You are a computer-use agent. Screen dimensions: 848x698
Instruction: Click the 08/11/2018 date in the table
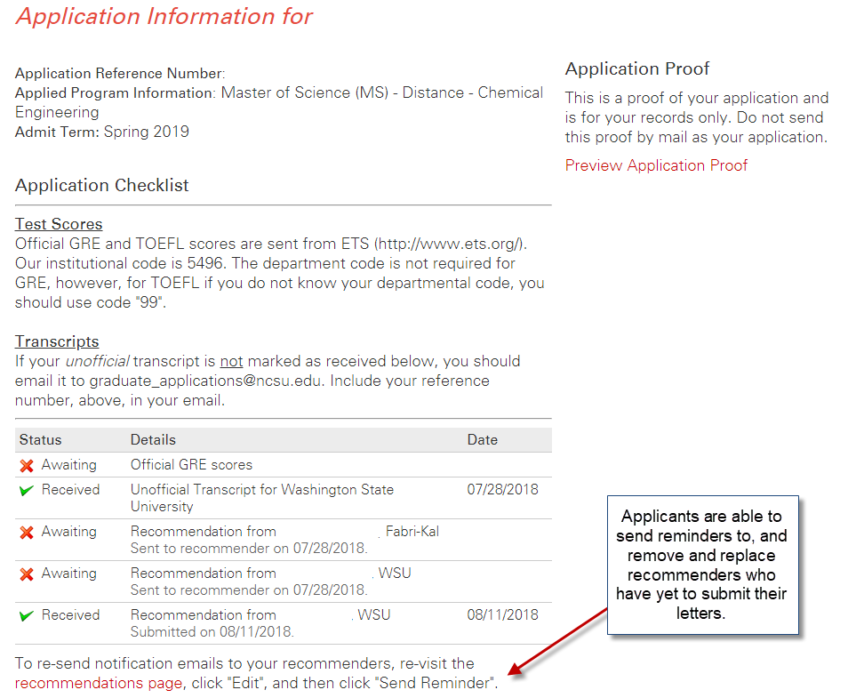[502, 615]
